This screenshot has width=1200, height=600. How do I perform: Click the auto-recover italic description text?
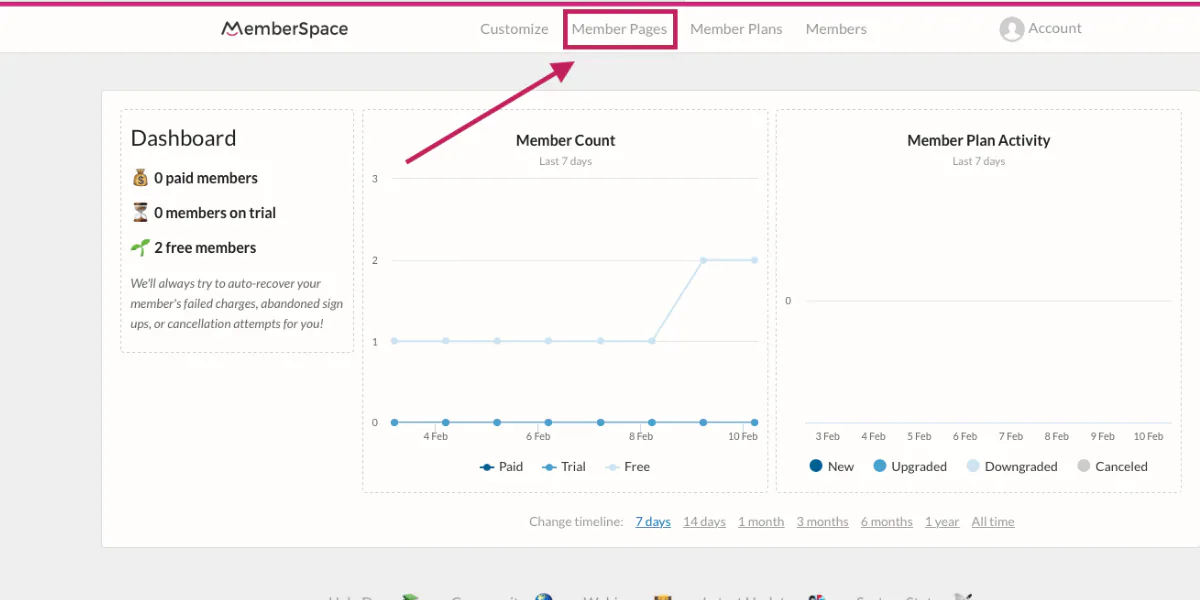[237, 303]
